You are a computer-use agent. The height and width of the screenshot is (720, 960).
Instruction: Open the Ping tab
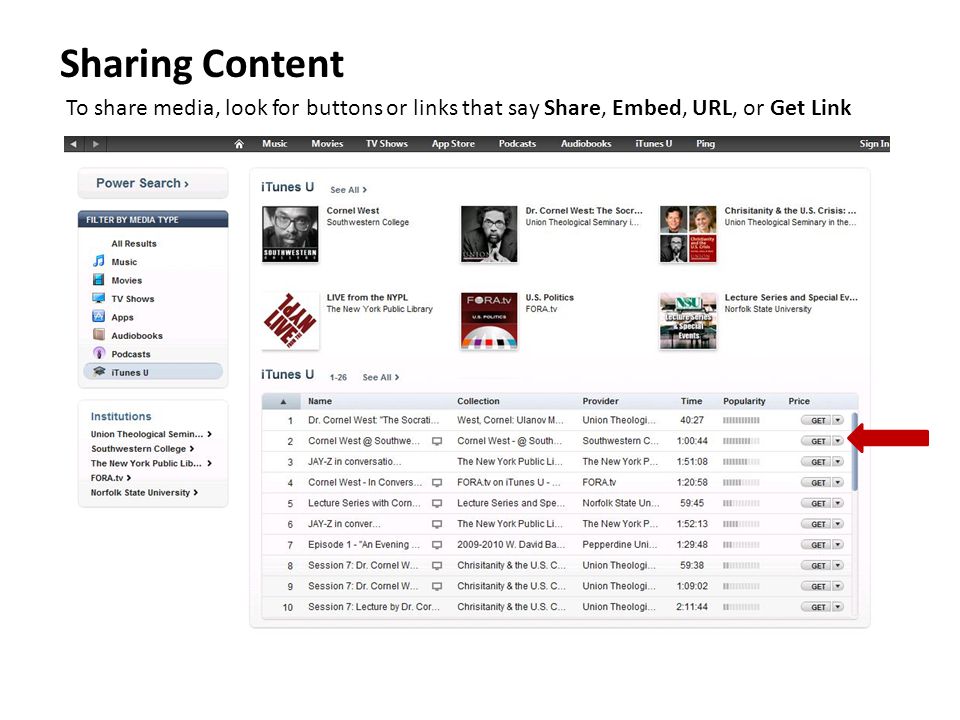point(705,144)
